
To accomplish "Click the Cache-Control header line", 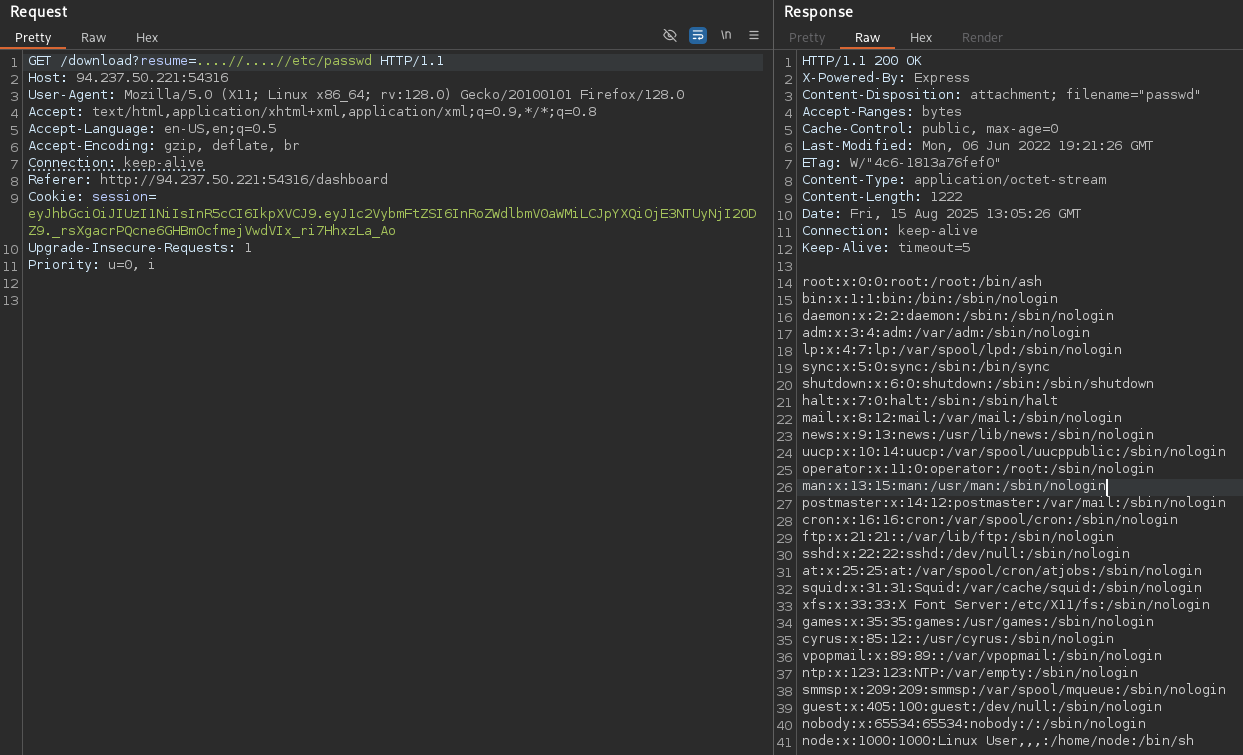I will point(930,129).
